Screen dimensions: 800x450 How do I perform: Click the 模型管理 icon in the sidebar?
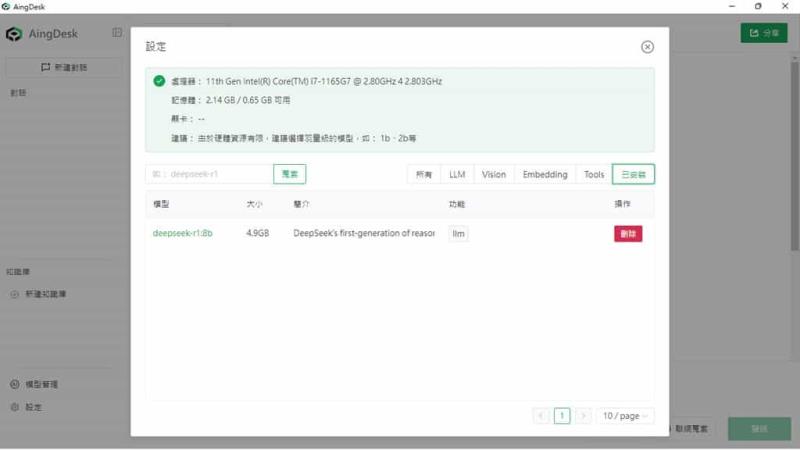point(15,384)
